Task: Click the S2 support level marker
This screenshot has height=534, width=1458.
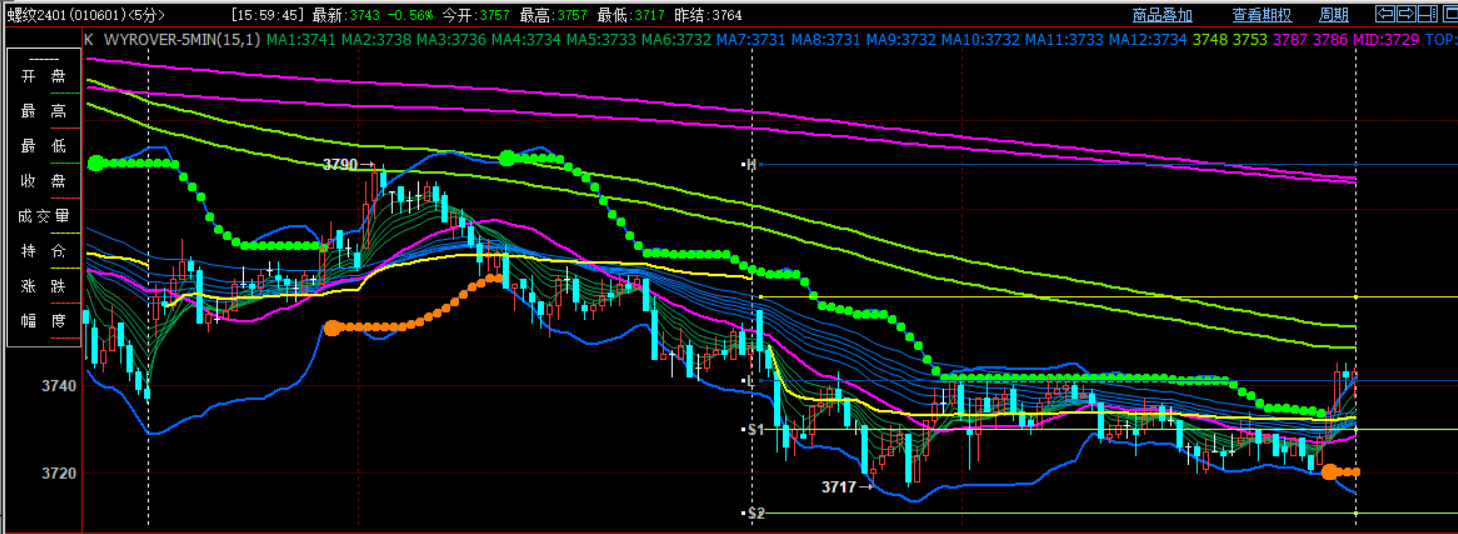Action: [x=755, y=513]
